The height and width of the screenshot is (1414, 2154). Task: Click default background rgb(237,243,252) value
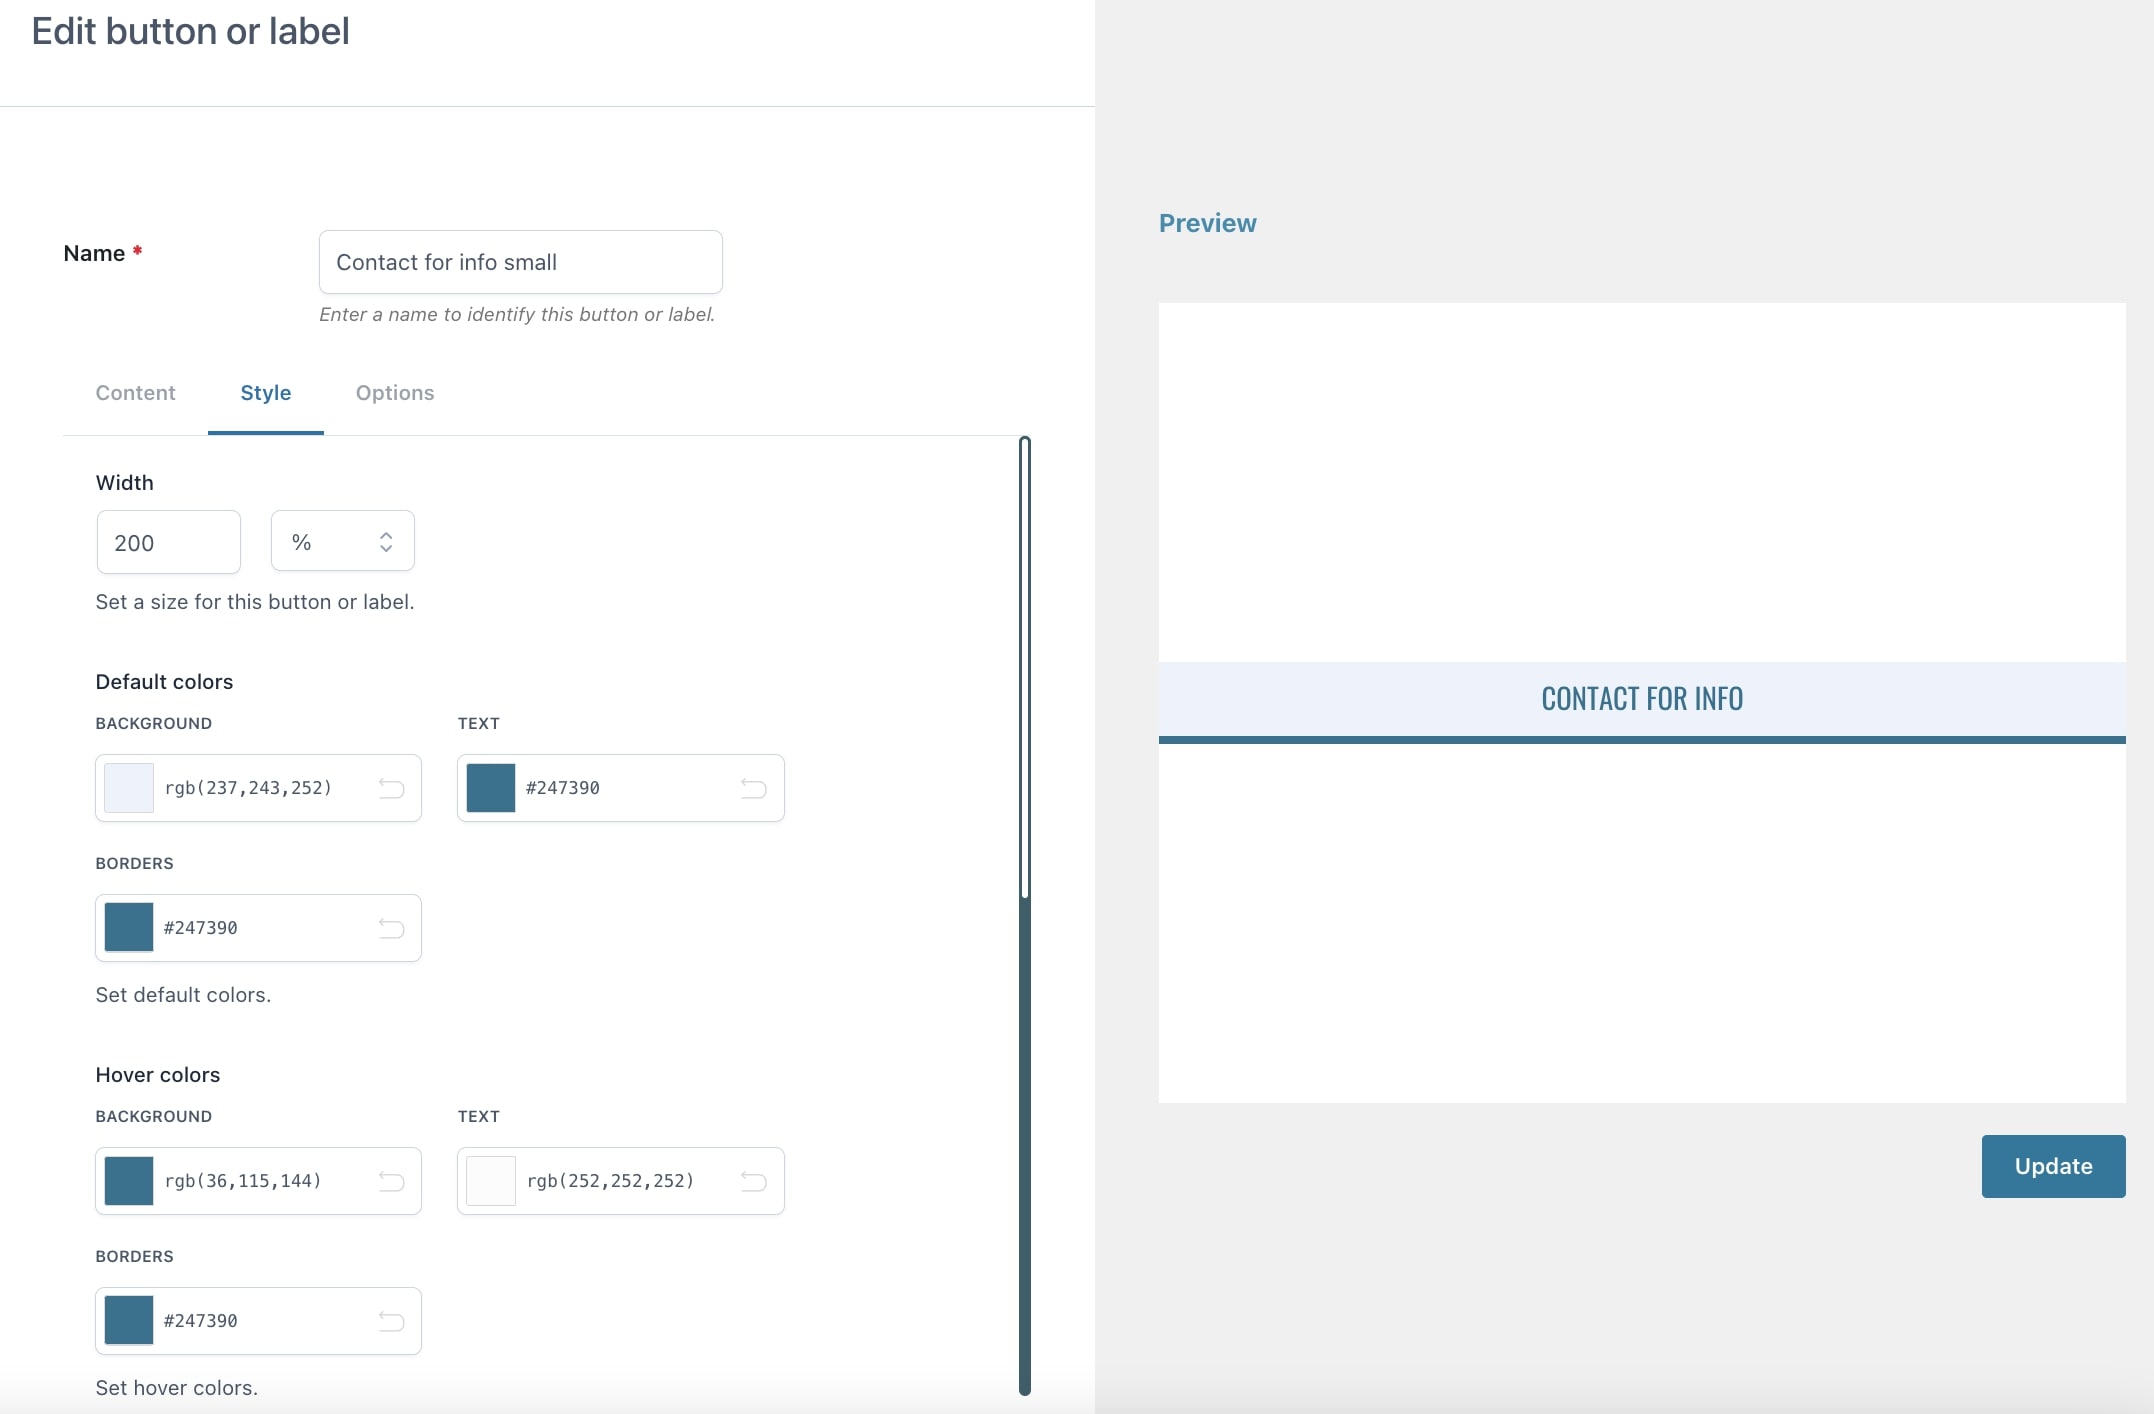click(248, 788)
